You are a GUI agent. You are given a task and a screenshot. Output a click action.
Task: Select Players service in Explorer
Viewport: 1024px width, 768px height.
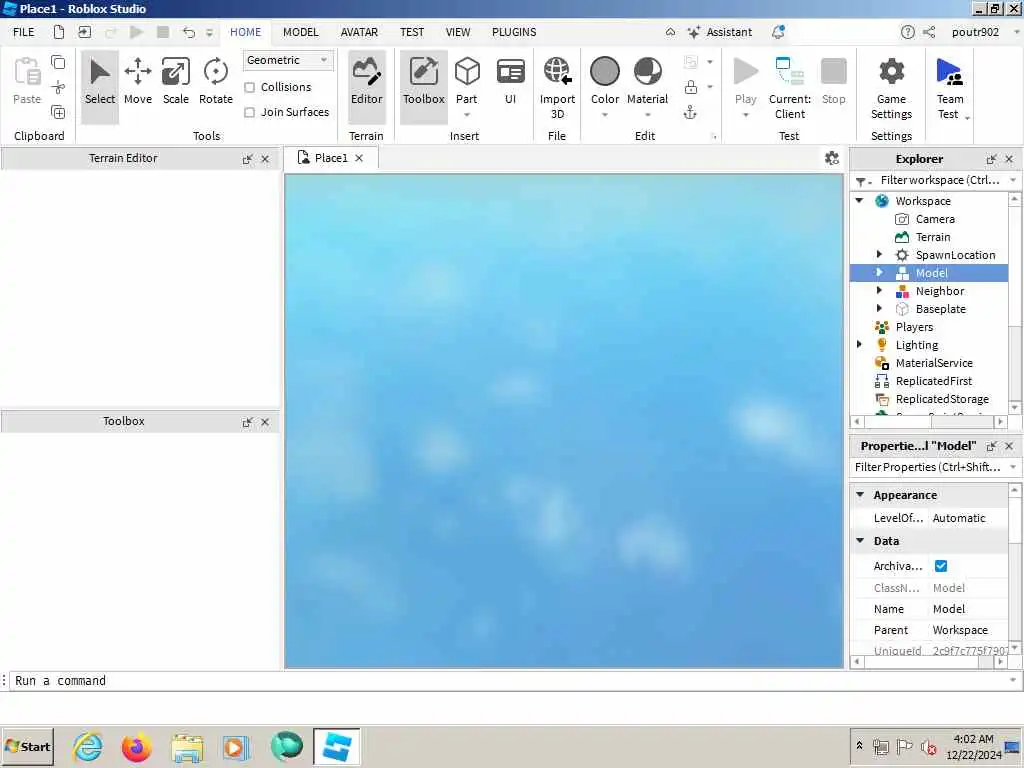914,327
